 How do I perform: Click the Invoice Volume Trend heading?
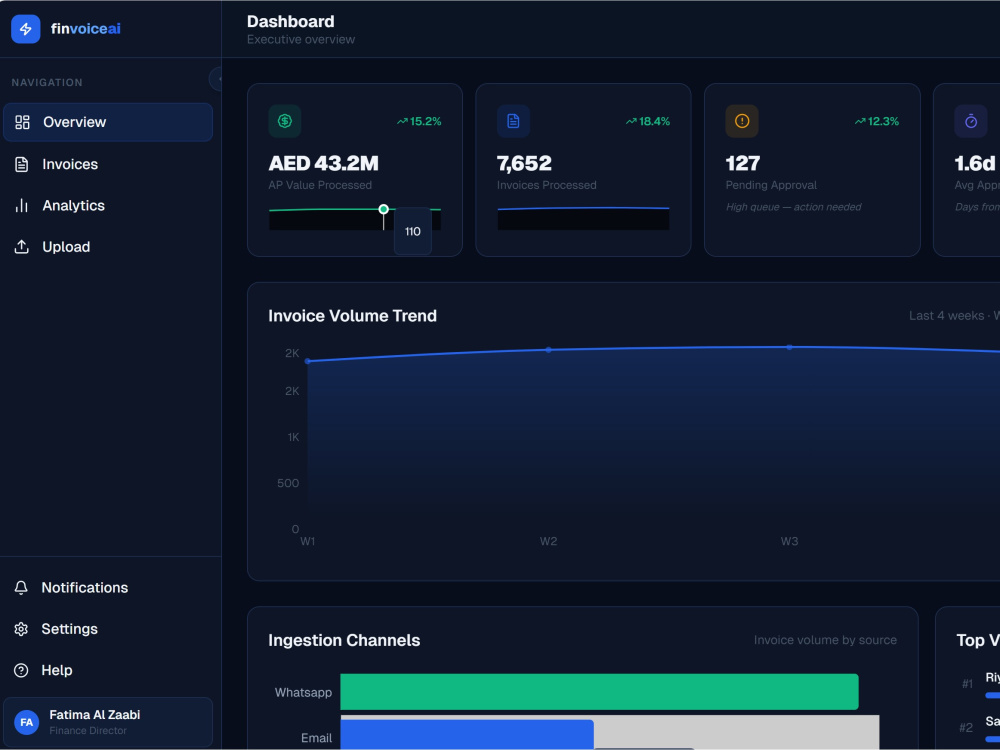(352, 316)
